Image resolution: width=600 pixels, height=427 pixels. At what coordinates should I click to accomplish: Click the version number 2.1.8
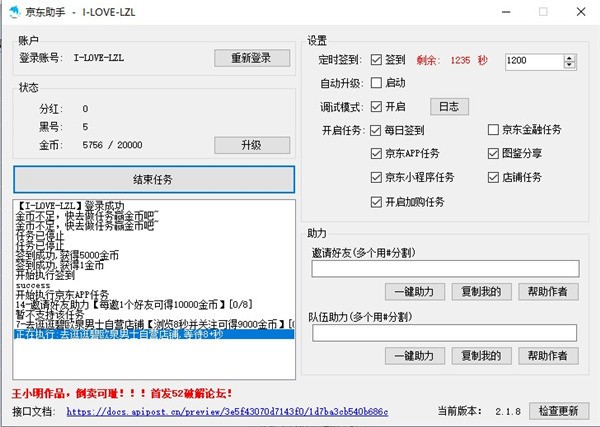(x=508, y=411)
